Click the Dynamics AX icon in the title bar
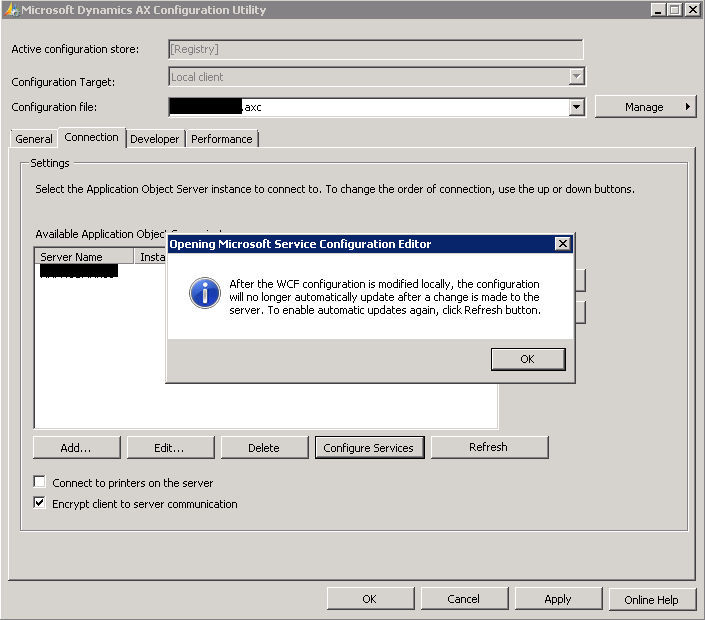 click(11, 9)
